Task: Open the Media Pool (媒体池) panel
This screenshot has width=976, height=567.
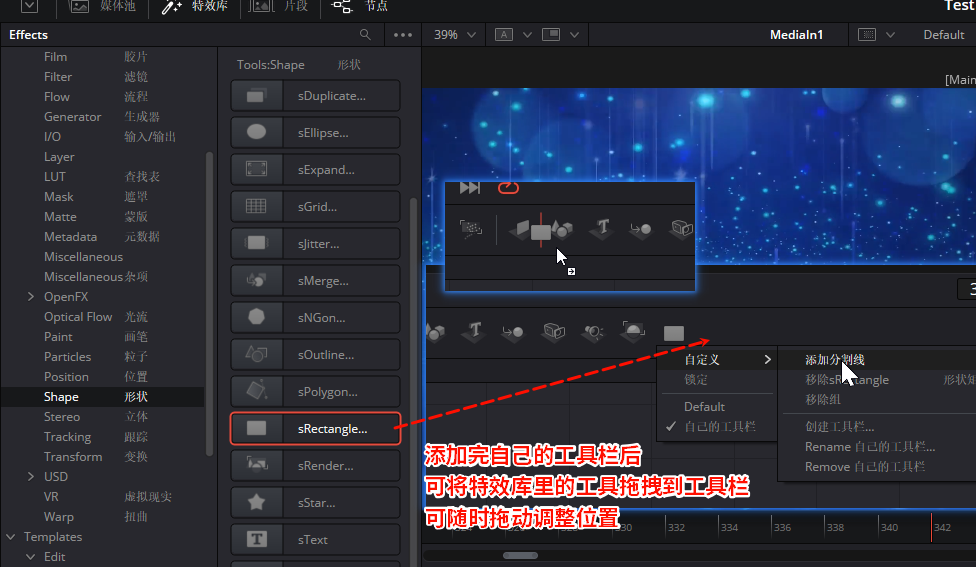Action: point(102,7)
